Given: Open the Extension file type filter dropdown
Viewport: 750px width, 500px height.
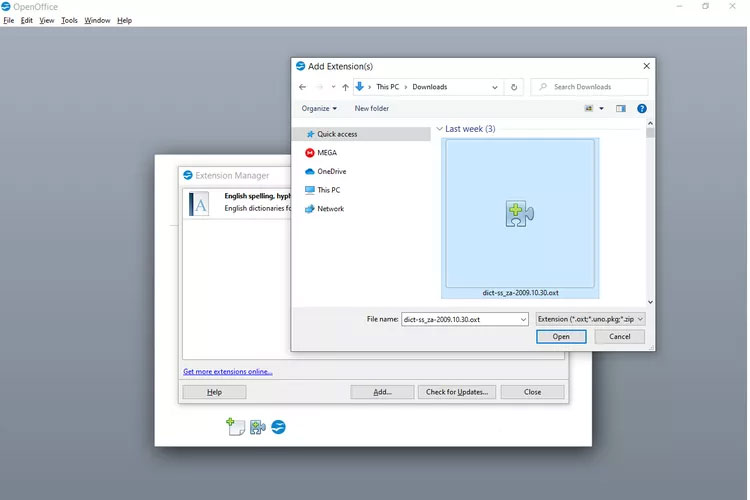Looking at the screenshot, I should coord(590,319).
